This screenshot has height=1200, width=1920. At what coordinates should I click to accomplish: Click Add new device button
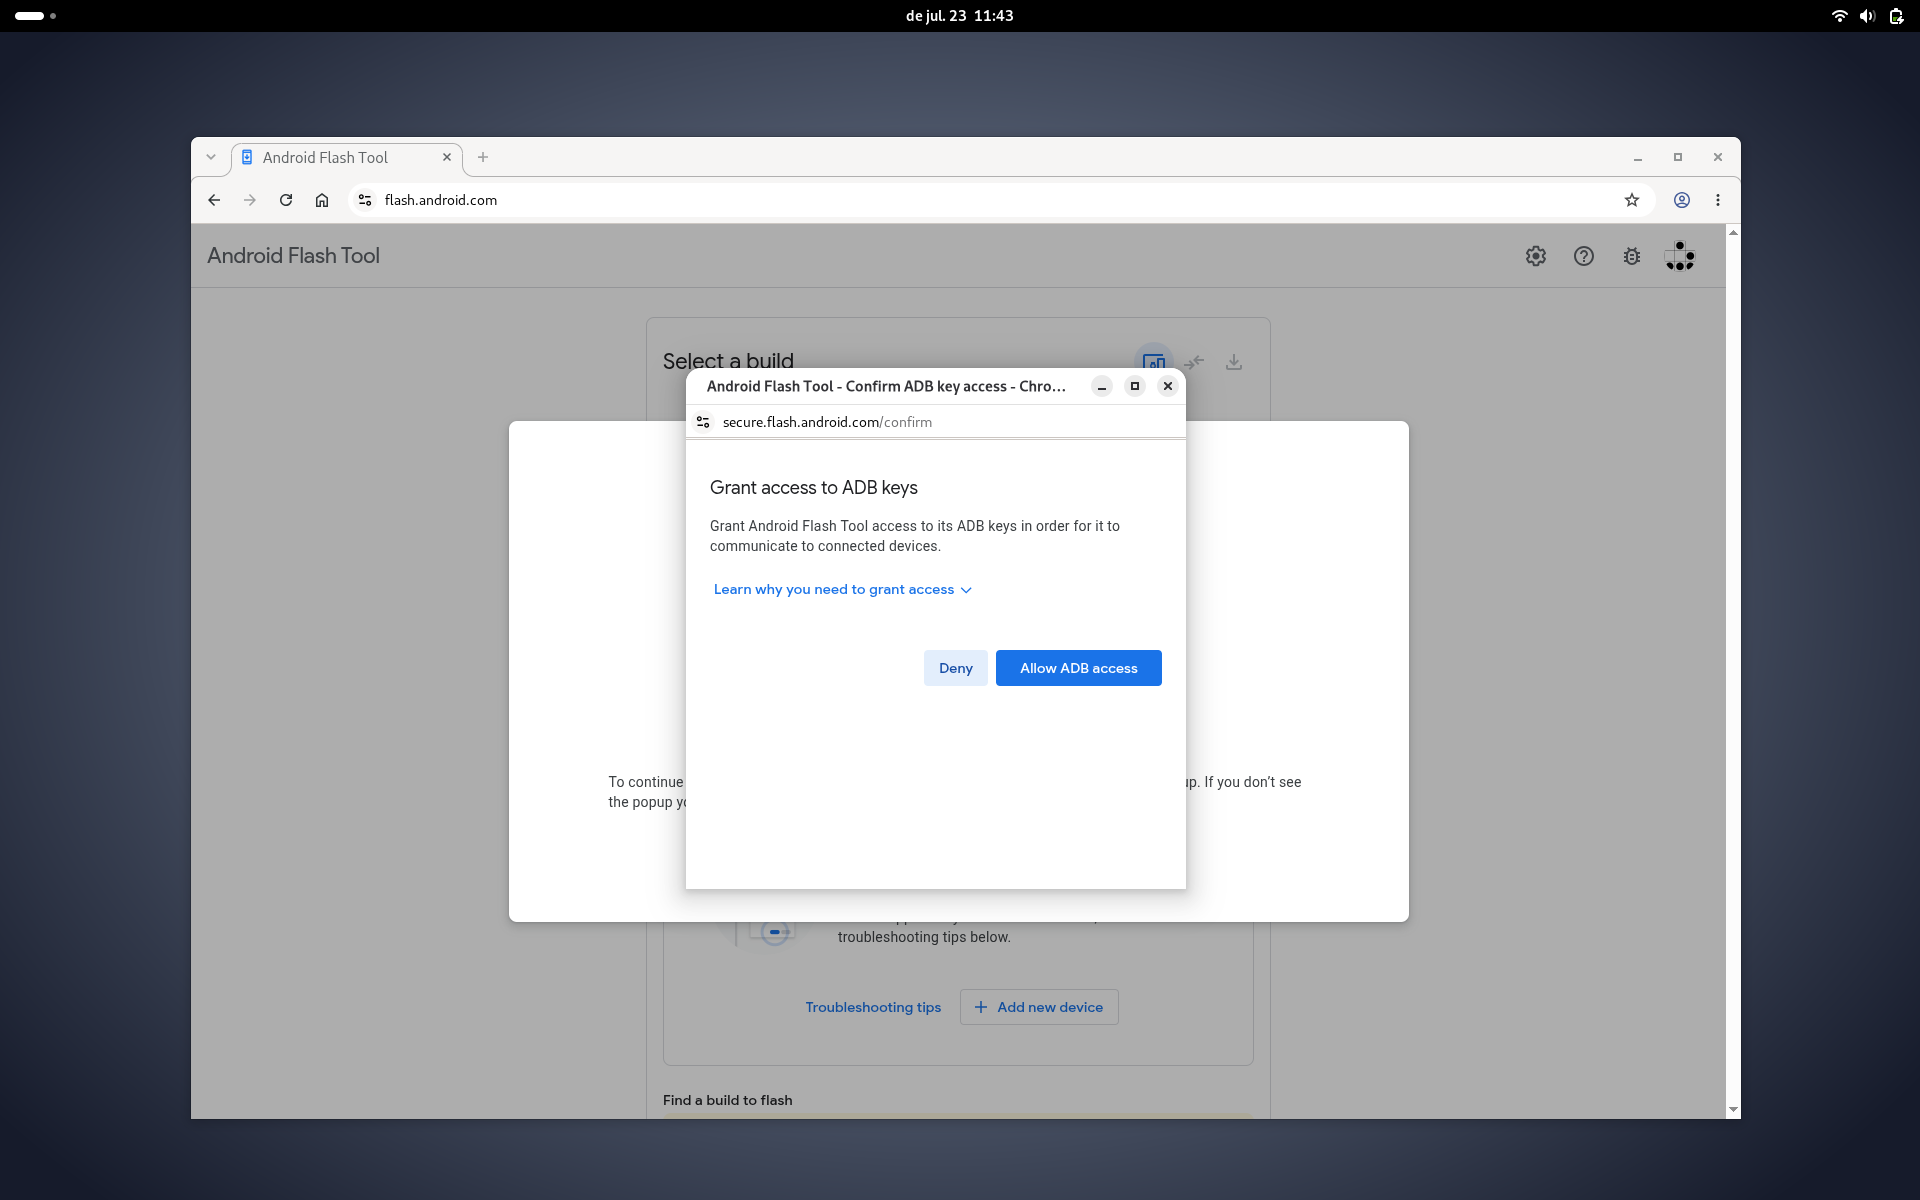[x=1039, y=1007]
